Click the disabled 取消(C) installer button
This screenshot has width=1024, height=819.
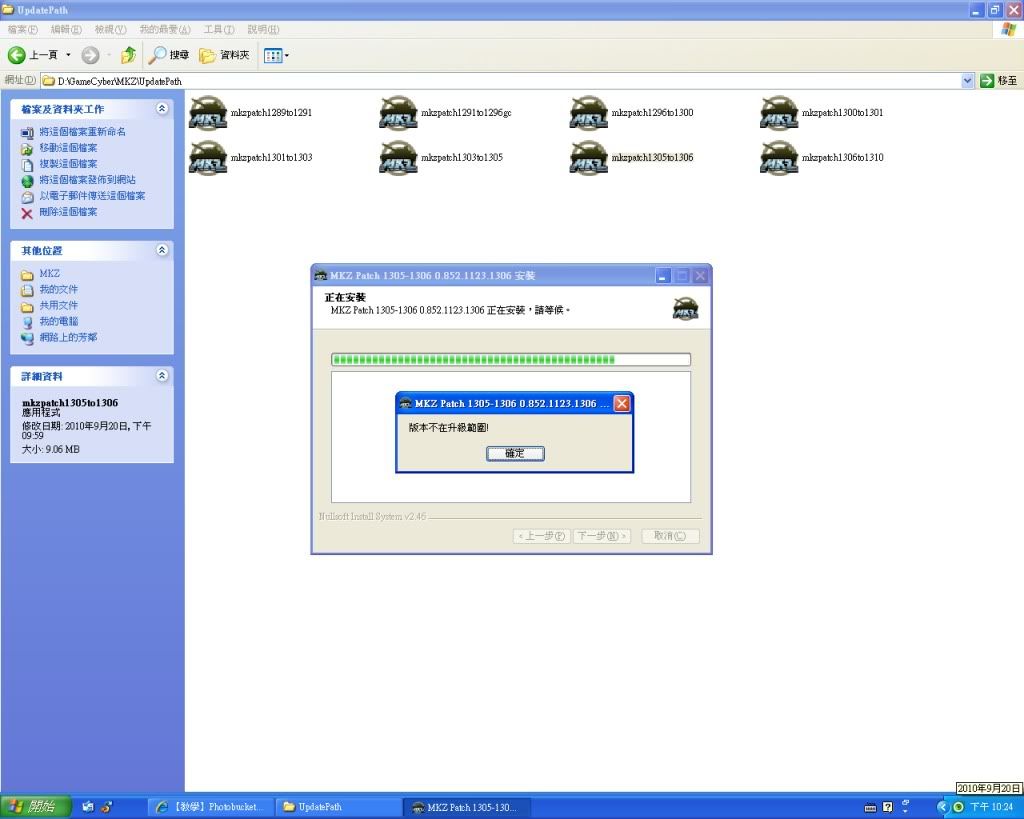pos(670,536)
